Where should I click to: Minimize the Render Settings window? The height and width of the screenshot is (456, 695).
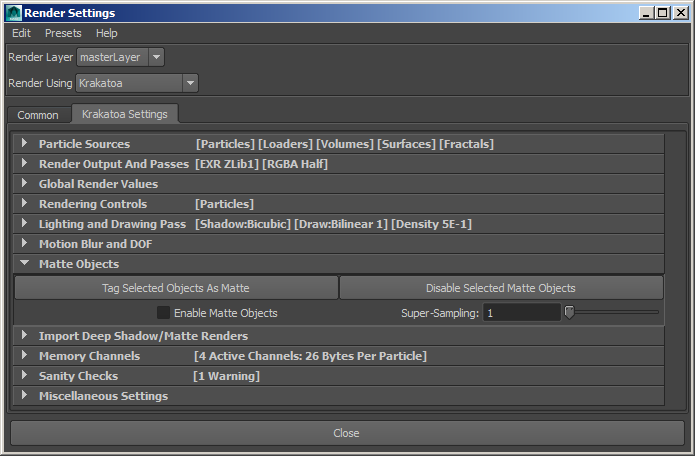pos(646,13)
